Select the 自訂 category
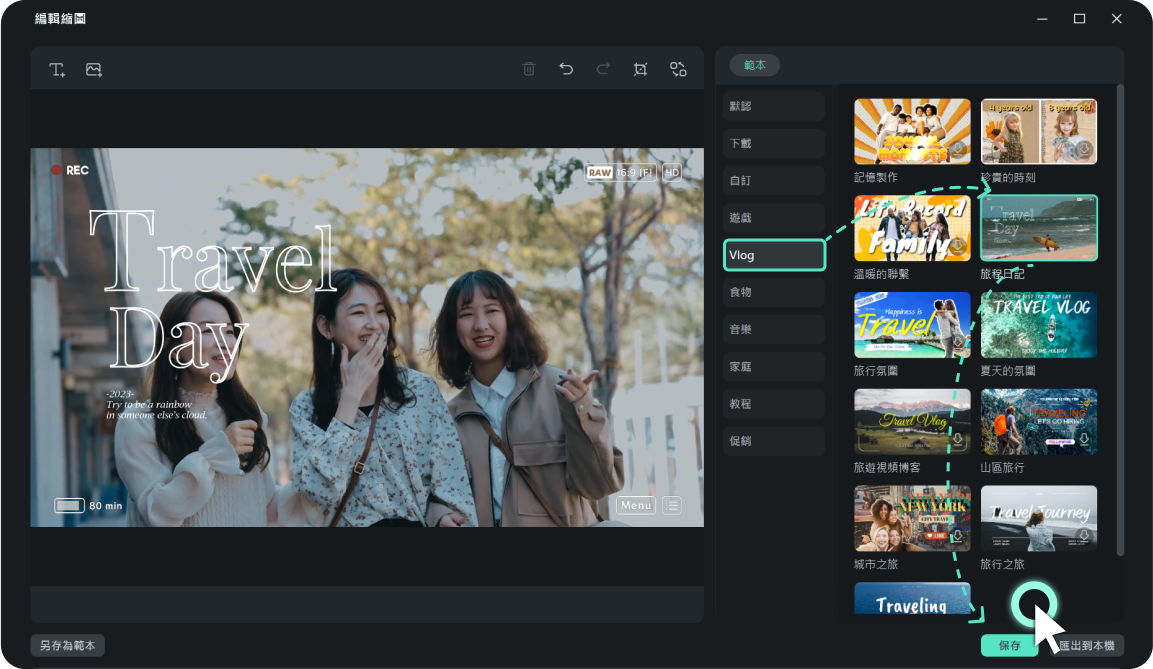Image resolution: width=1153 pixels, height=669 pixels. [x=774, y=180]
